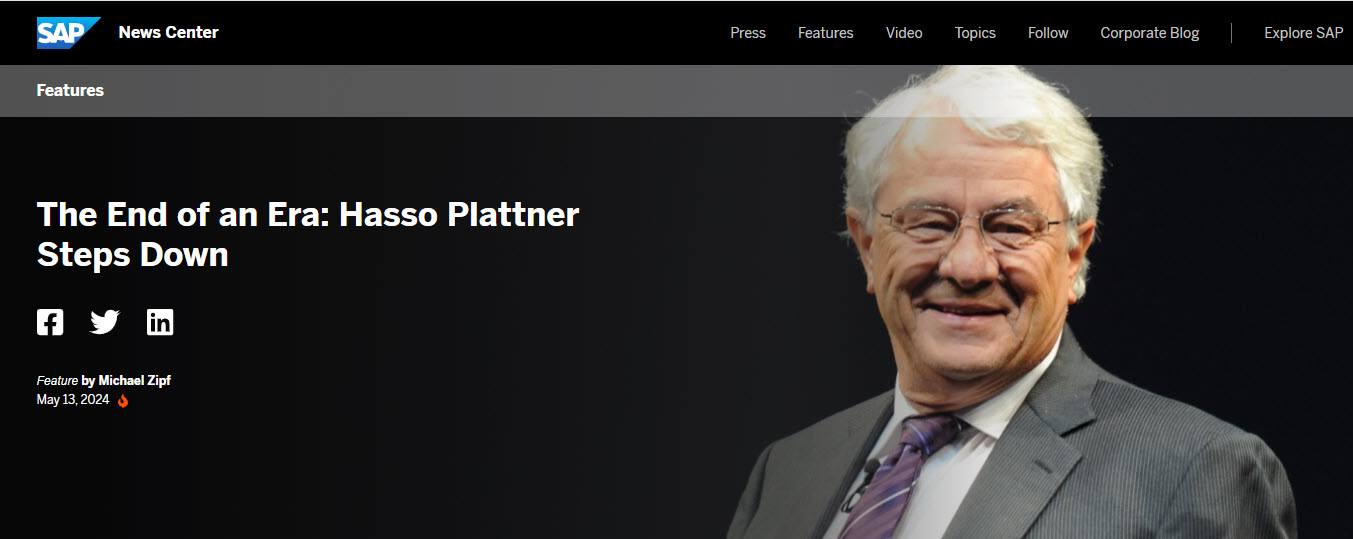Viewport: 1353px width, 539px height.
Task: Go to the Video section
Action: (x=904, y=33)
